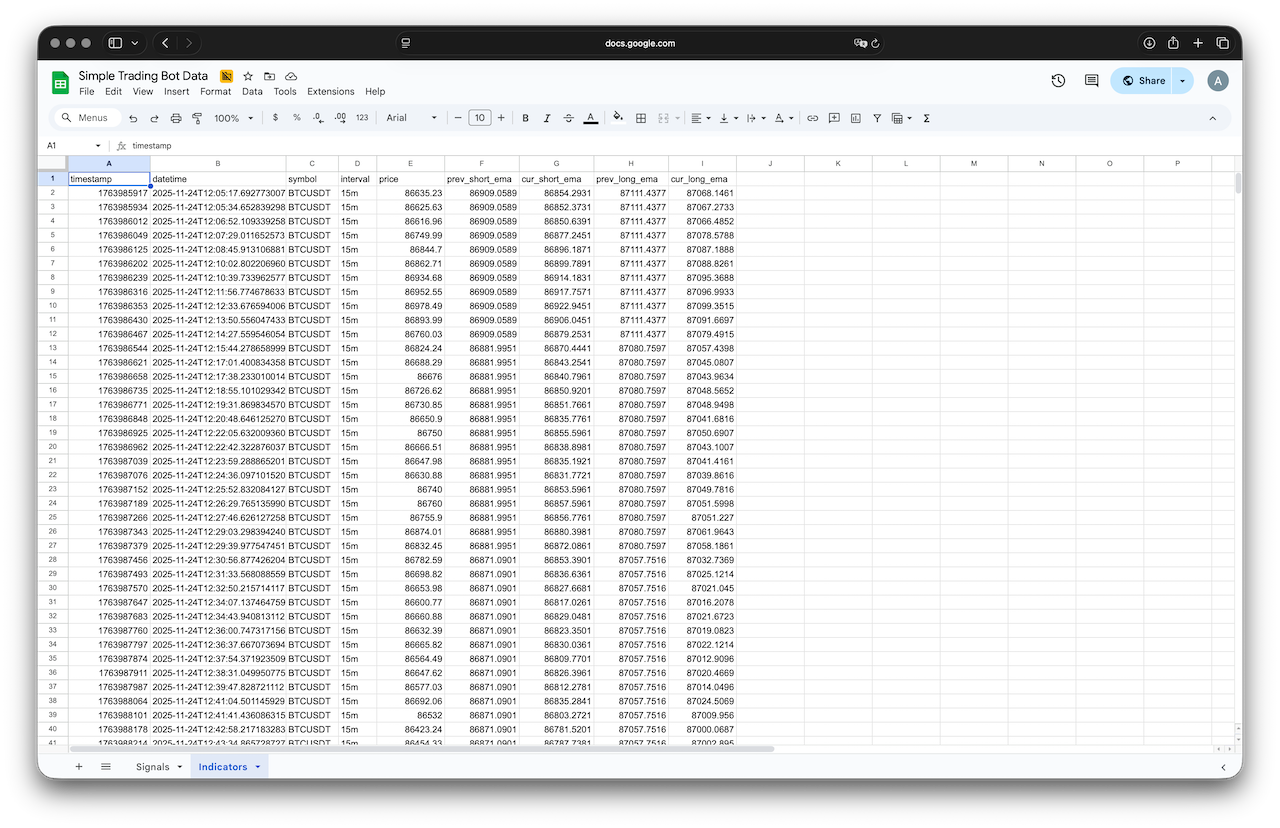1280x828 pixels.
Task: Click the Share button
Action: (x=1144, y=81)
